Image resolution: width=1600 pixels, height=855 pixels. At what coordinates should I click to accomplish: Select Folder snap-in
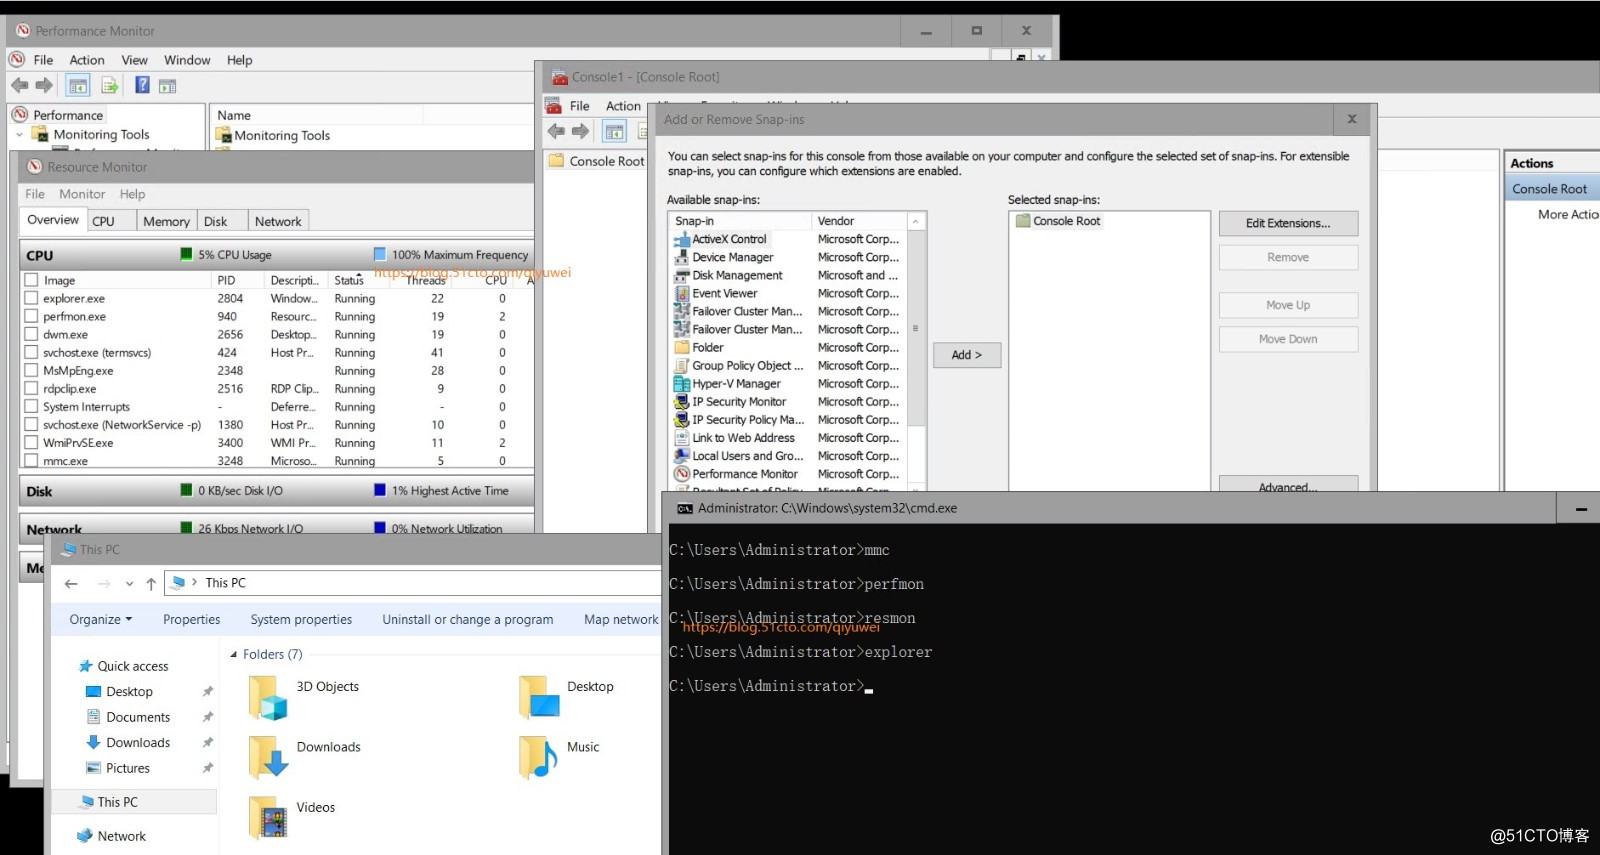coord(707,347)
